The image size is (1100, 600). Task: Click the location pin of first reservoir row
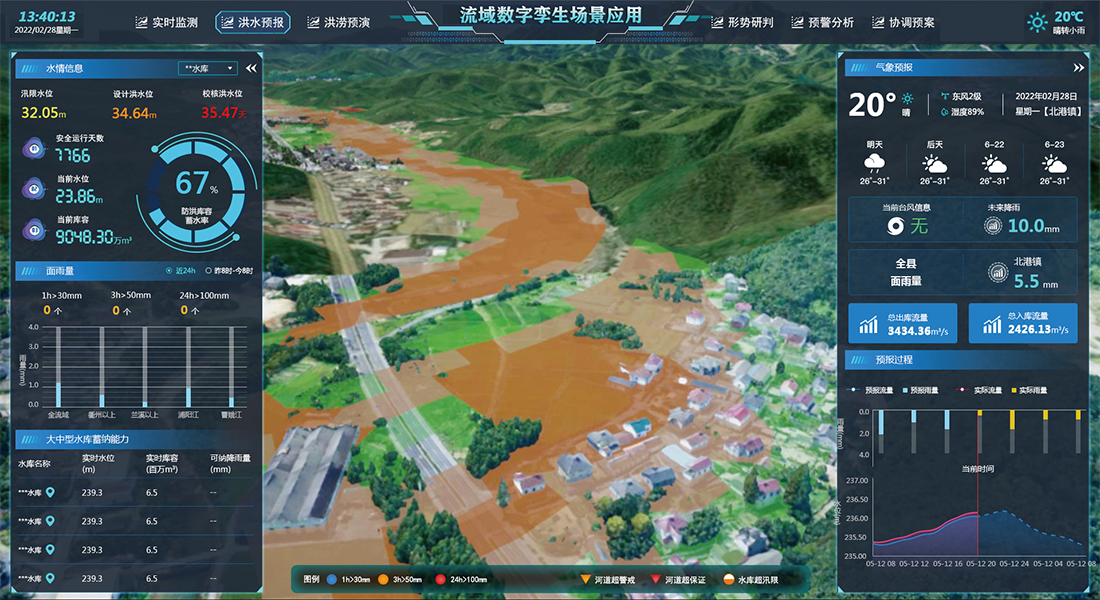pyautogui.click(x=51, y=492)
